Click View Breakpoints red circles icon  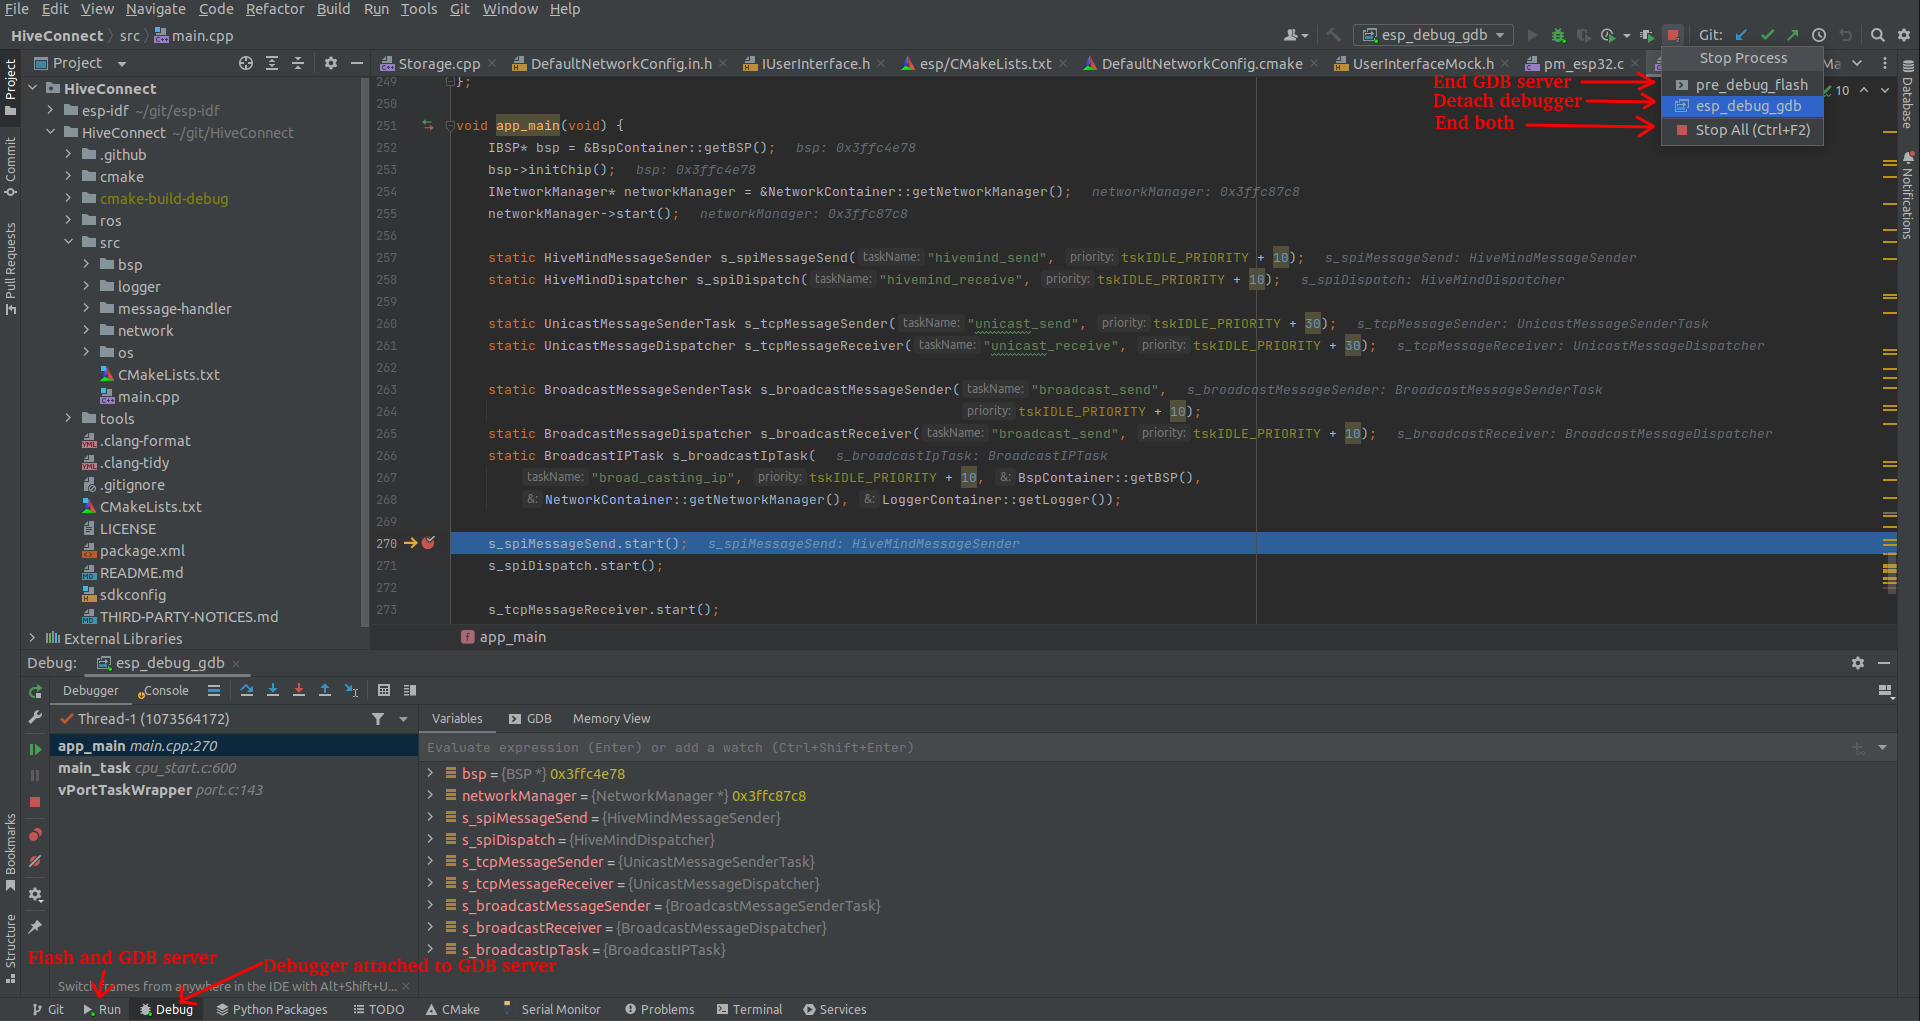(x=35, y=835)
